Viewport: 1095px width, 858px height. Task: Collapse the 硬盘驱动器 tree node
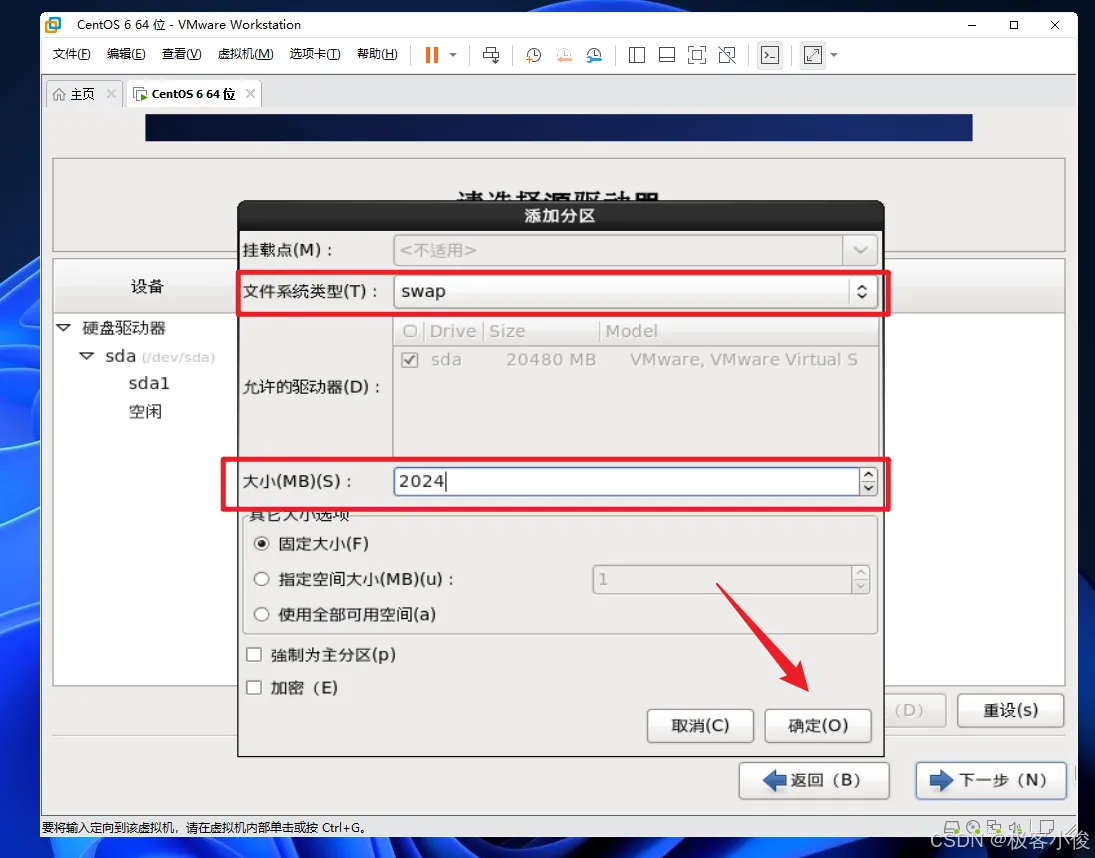(x=64, y=327)
